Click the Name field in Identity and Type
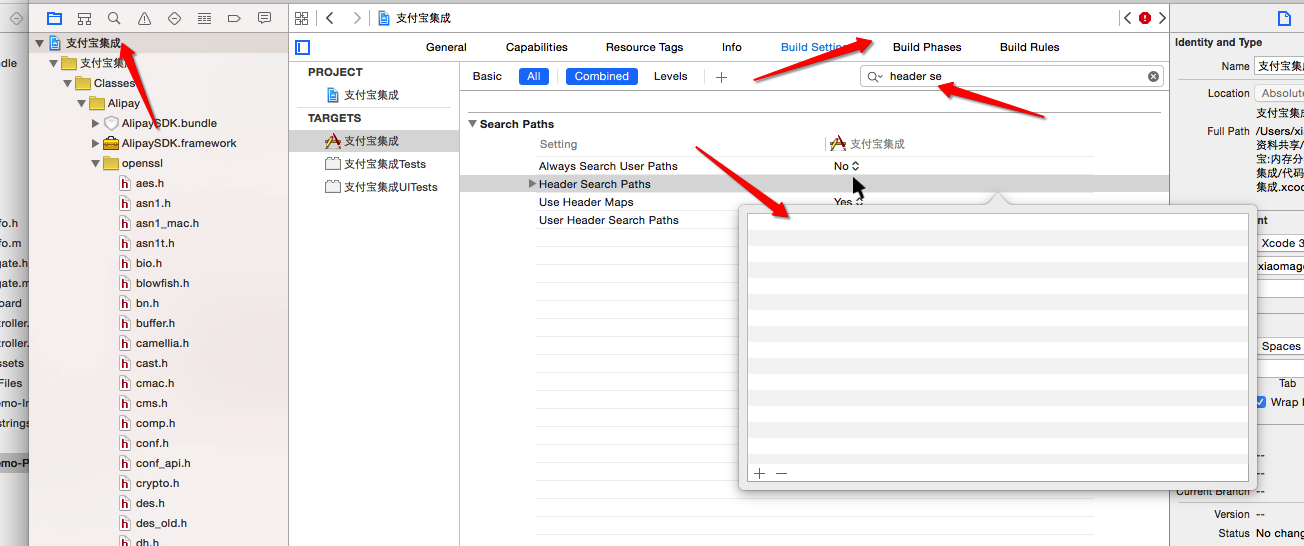This screenshot has width=1304, height=546. coord(1279,66)
